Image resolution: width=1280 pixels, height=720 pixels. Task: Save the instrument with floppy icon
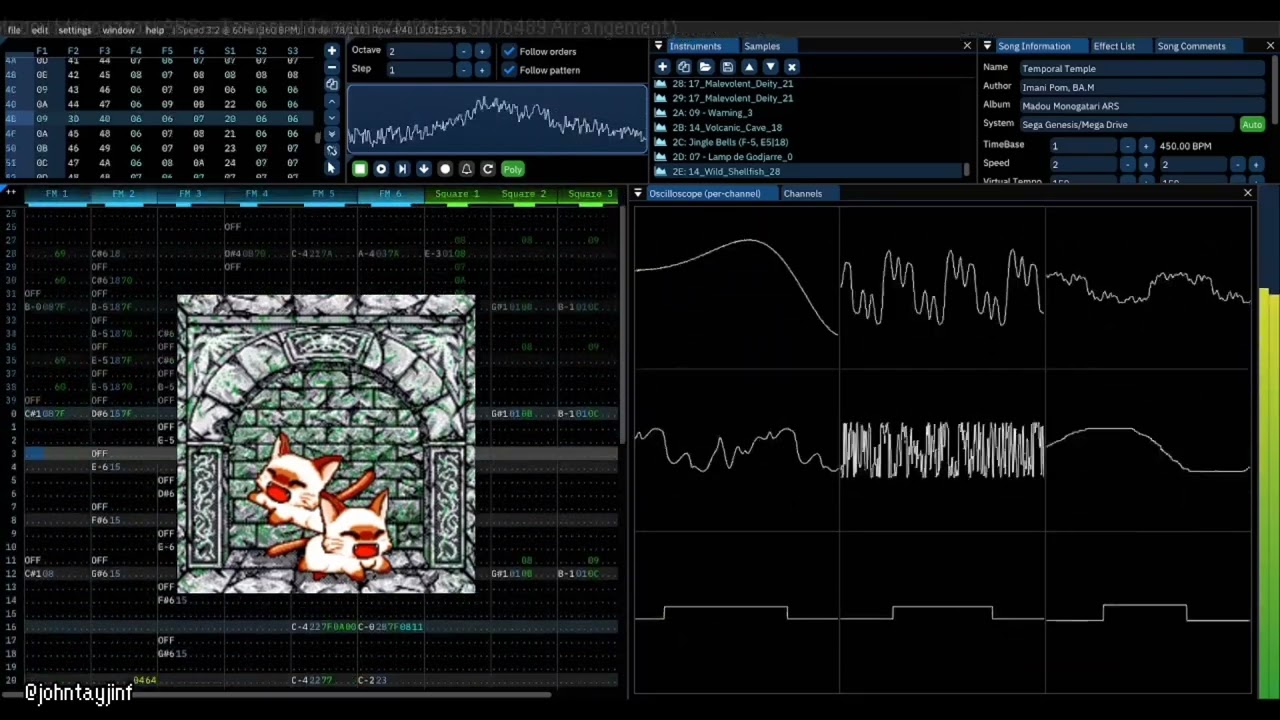(x=727, y=67)
